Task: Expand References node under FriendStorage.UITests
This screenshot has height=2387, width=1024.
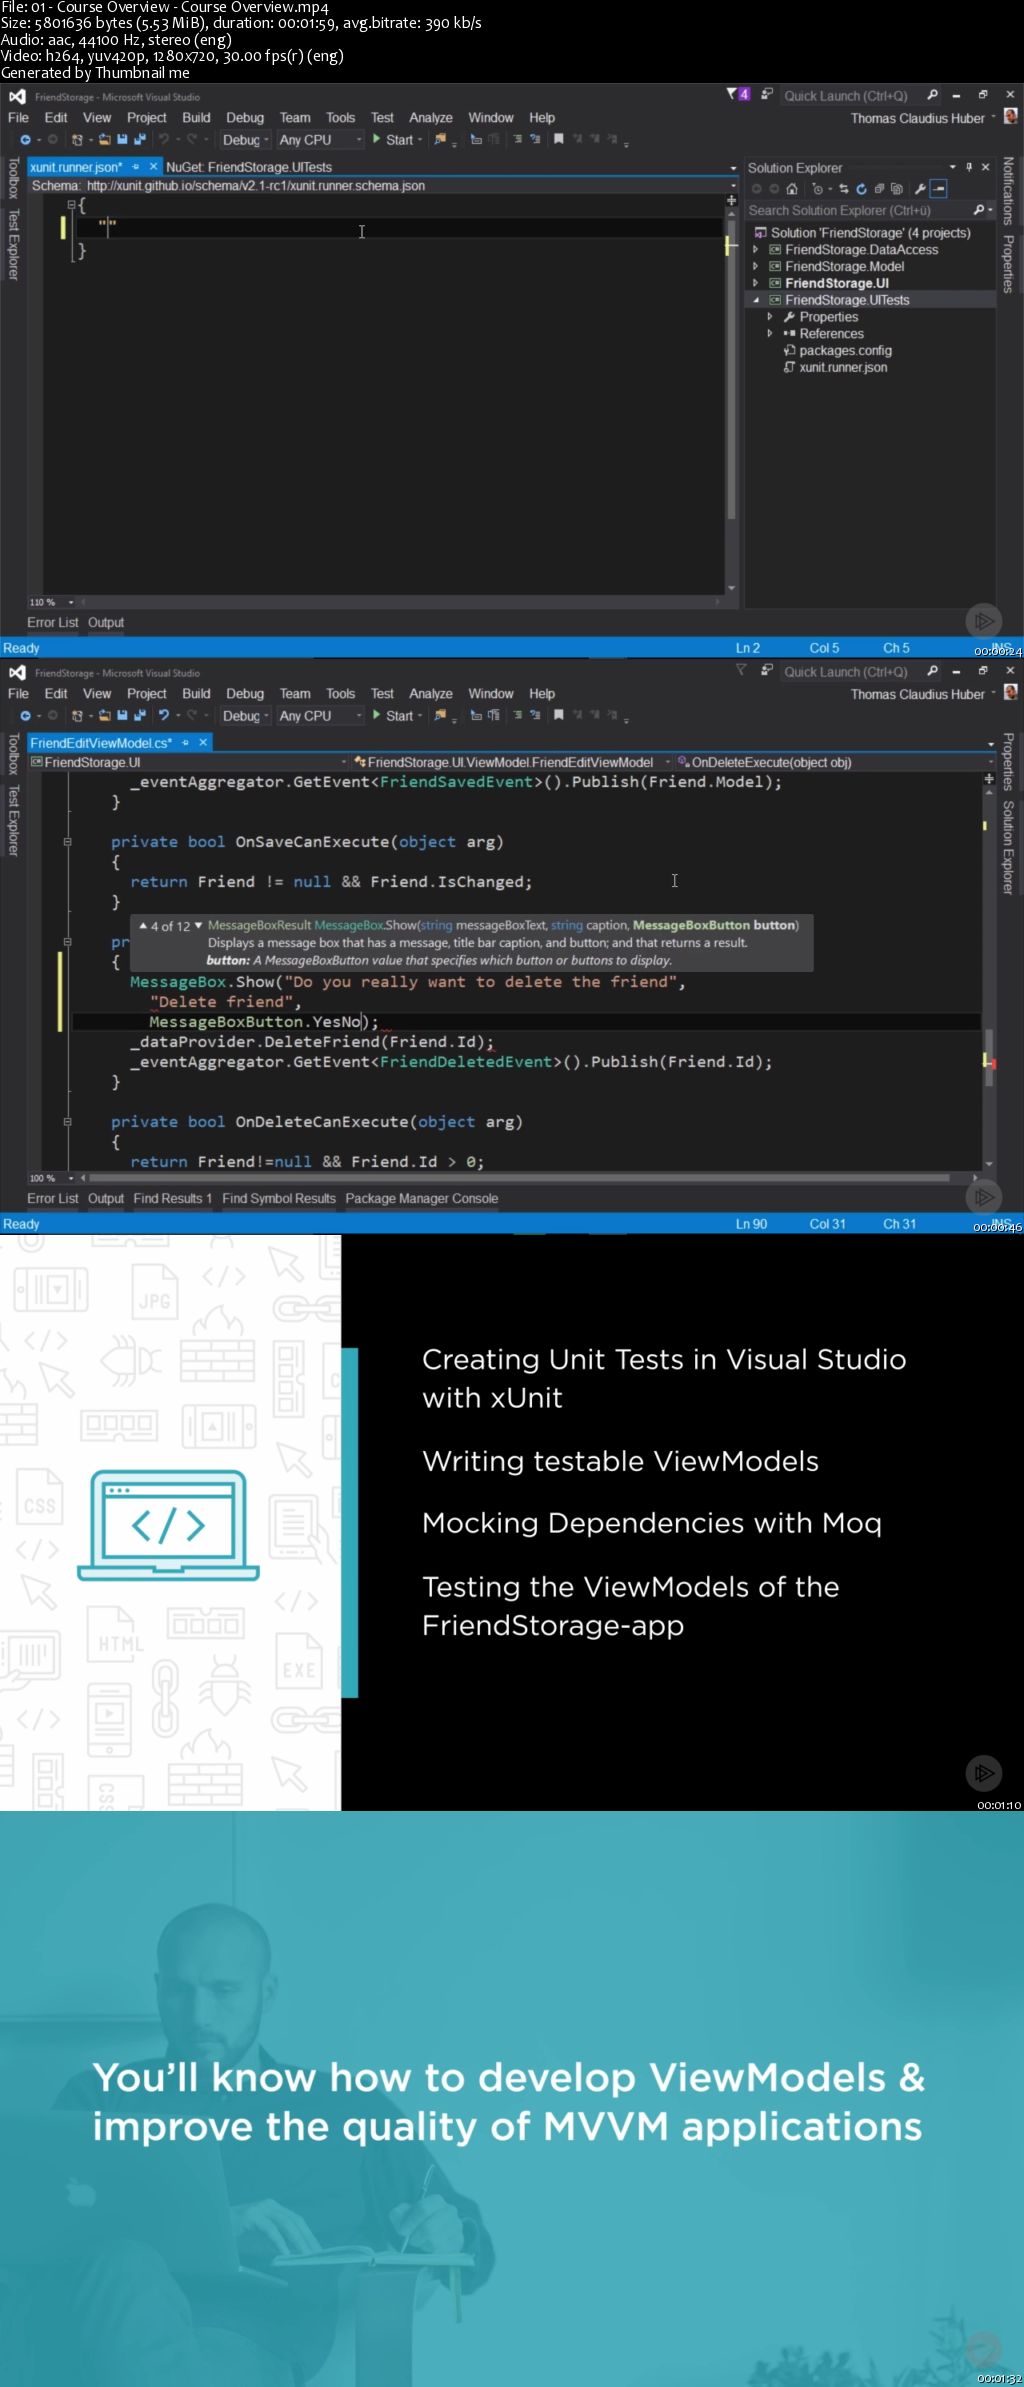Action: (x=770, y=334)
